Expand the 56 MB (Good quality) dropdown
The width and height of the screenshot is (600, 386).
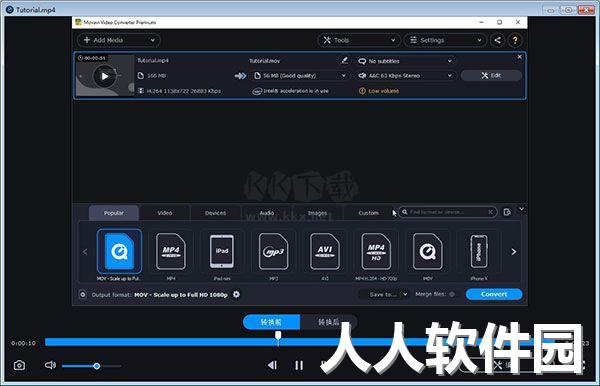pos(300,76)
